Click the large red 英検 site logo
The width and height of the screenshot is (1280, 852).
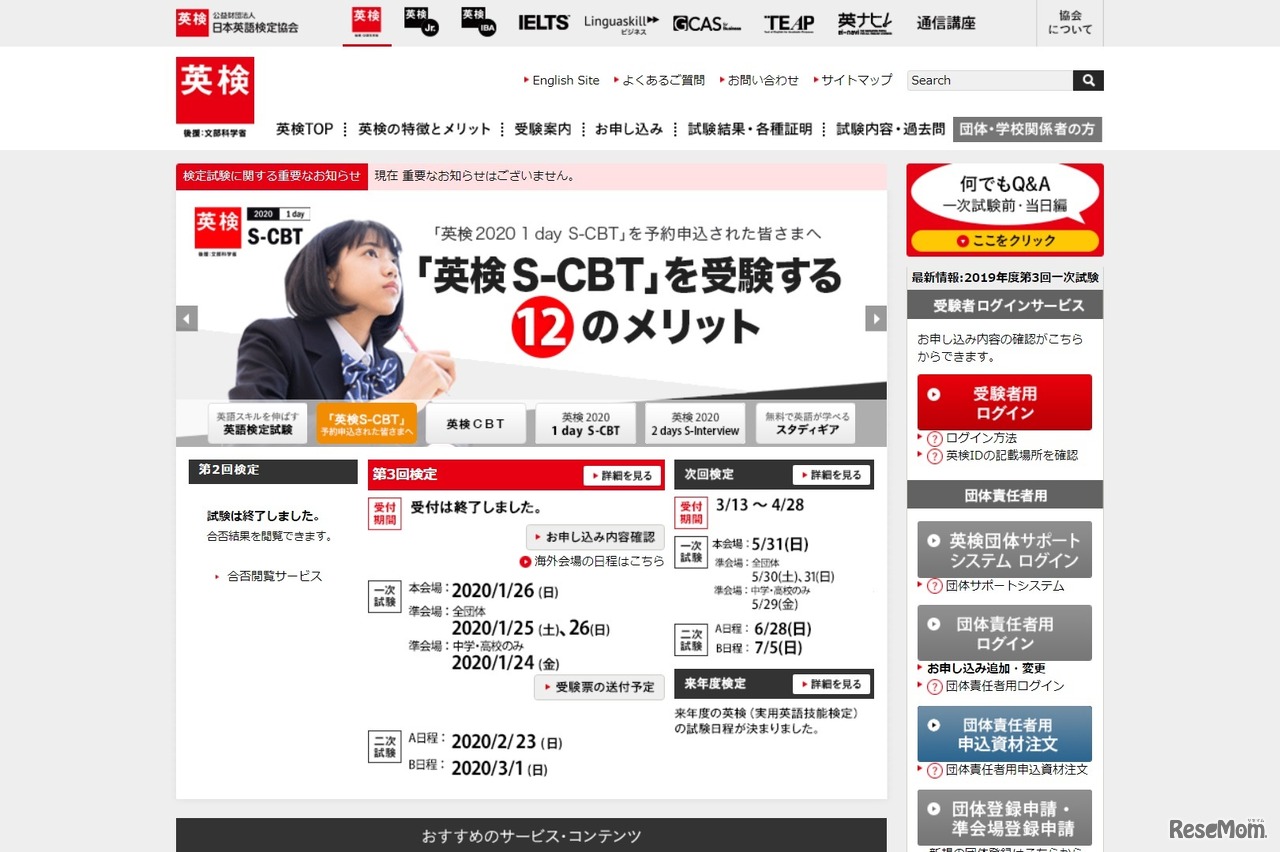point(215,97)
